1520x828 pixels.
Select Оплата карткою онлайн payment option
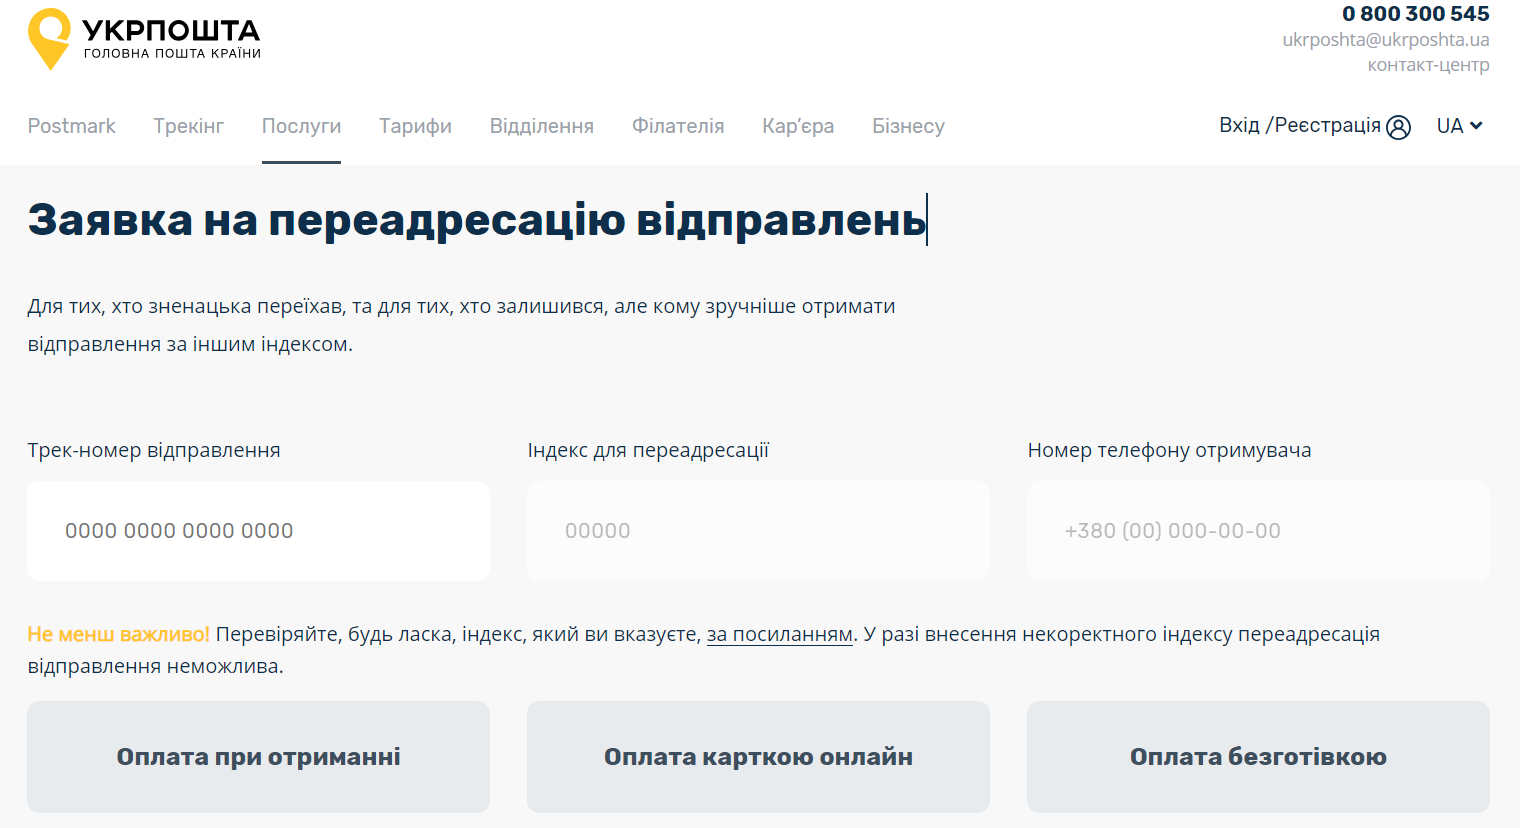pos(758,757)
